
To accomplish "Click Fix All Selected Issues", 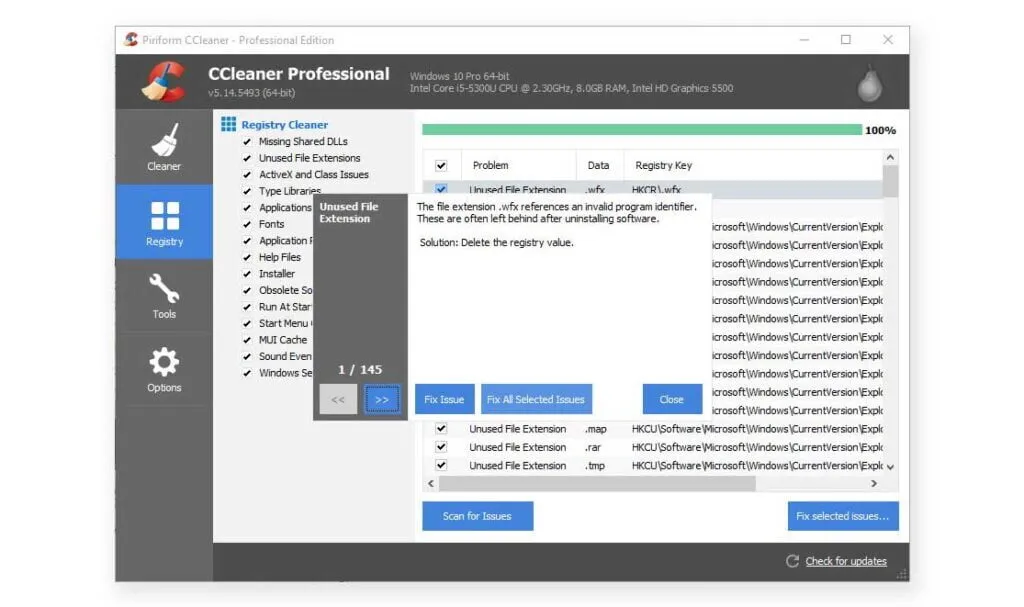I will coord(536,399).
